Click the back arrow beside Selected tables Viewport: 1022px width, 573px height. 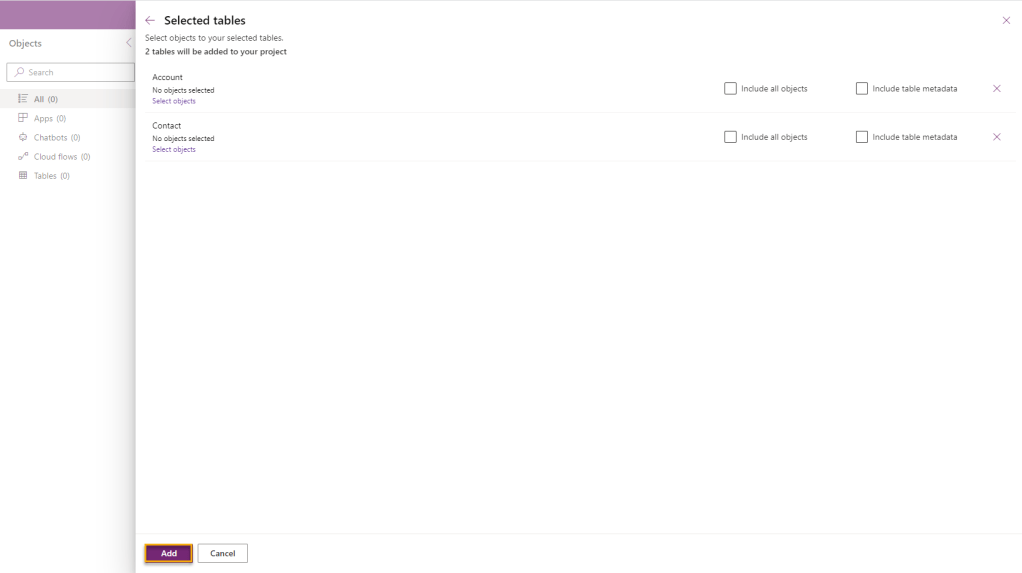pyautogui.click(x=150, y=20)
